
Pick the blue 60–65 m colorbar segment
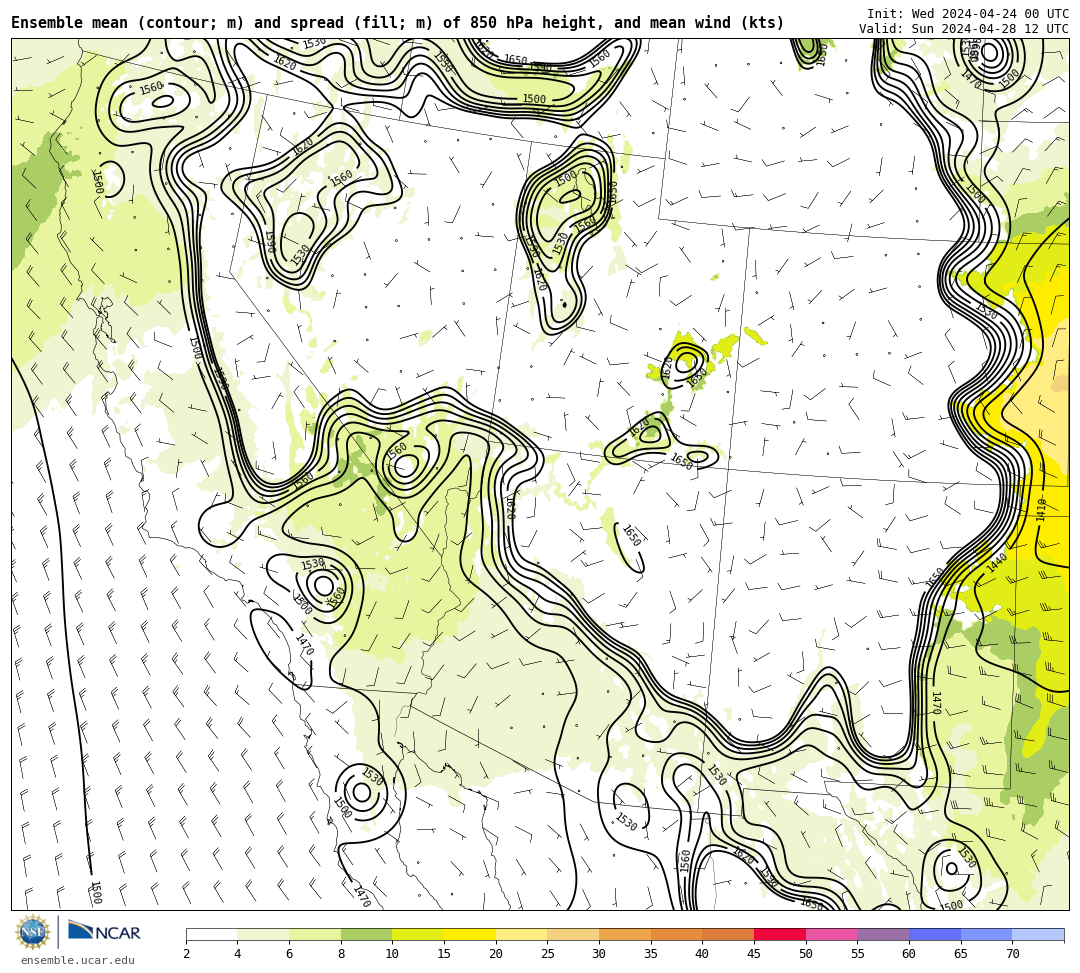click(x=935, y=934)
